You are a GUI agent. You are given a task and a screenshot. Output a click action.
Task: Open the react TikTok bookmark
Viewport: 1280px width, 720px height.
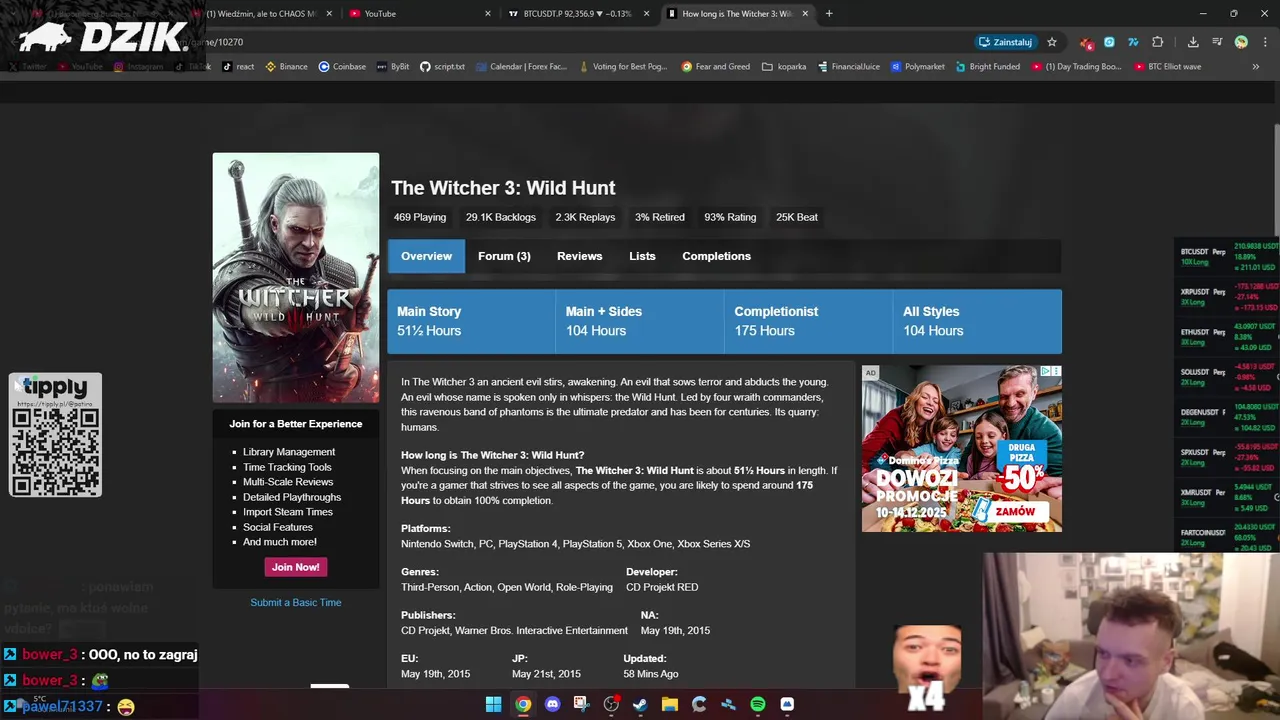pos(238,67)
